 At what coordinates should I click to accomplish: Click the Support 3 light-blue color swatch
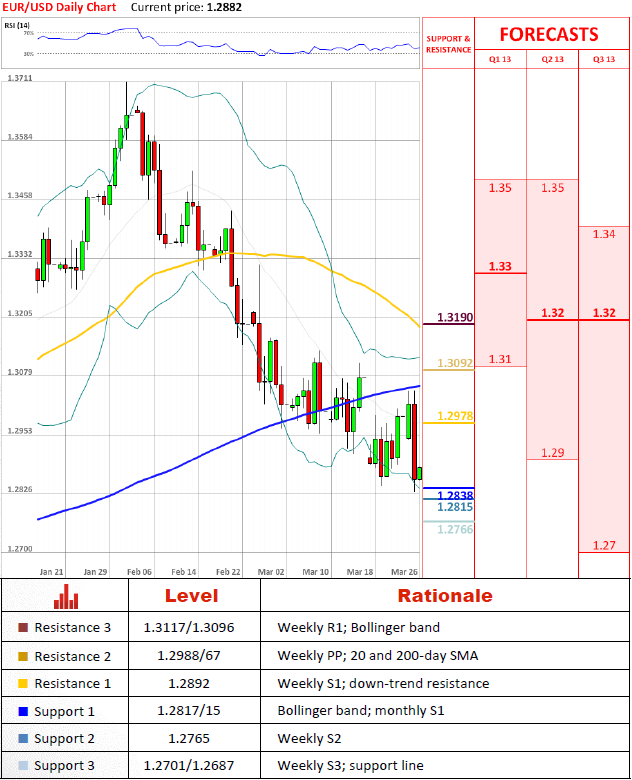click(x=23, y=765)
